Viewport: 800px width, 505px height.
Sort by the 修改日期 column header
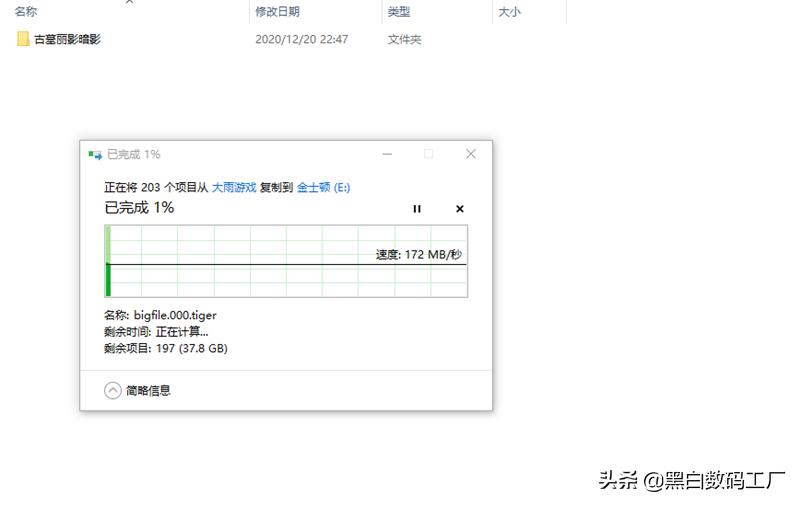[278, 11]
